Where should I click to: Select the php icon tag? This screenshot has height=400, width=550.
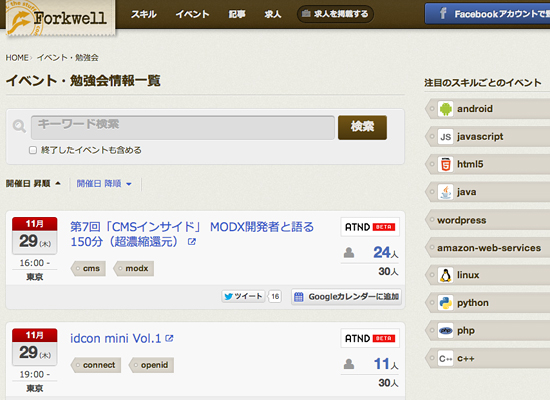coord(445,331)
